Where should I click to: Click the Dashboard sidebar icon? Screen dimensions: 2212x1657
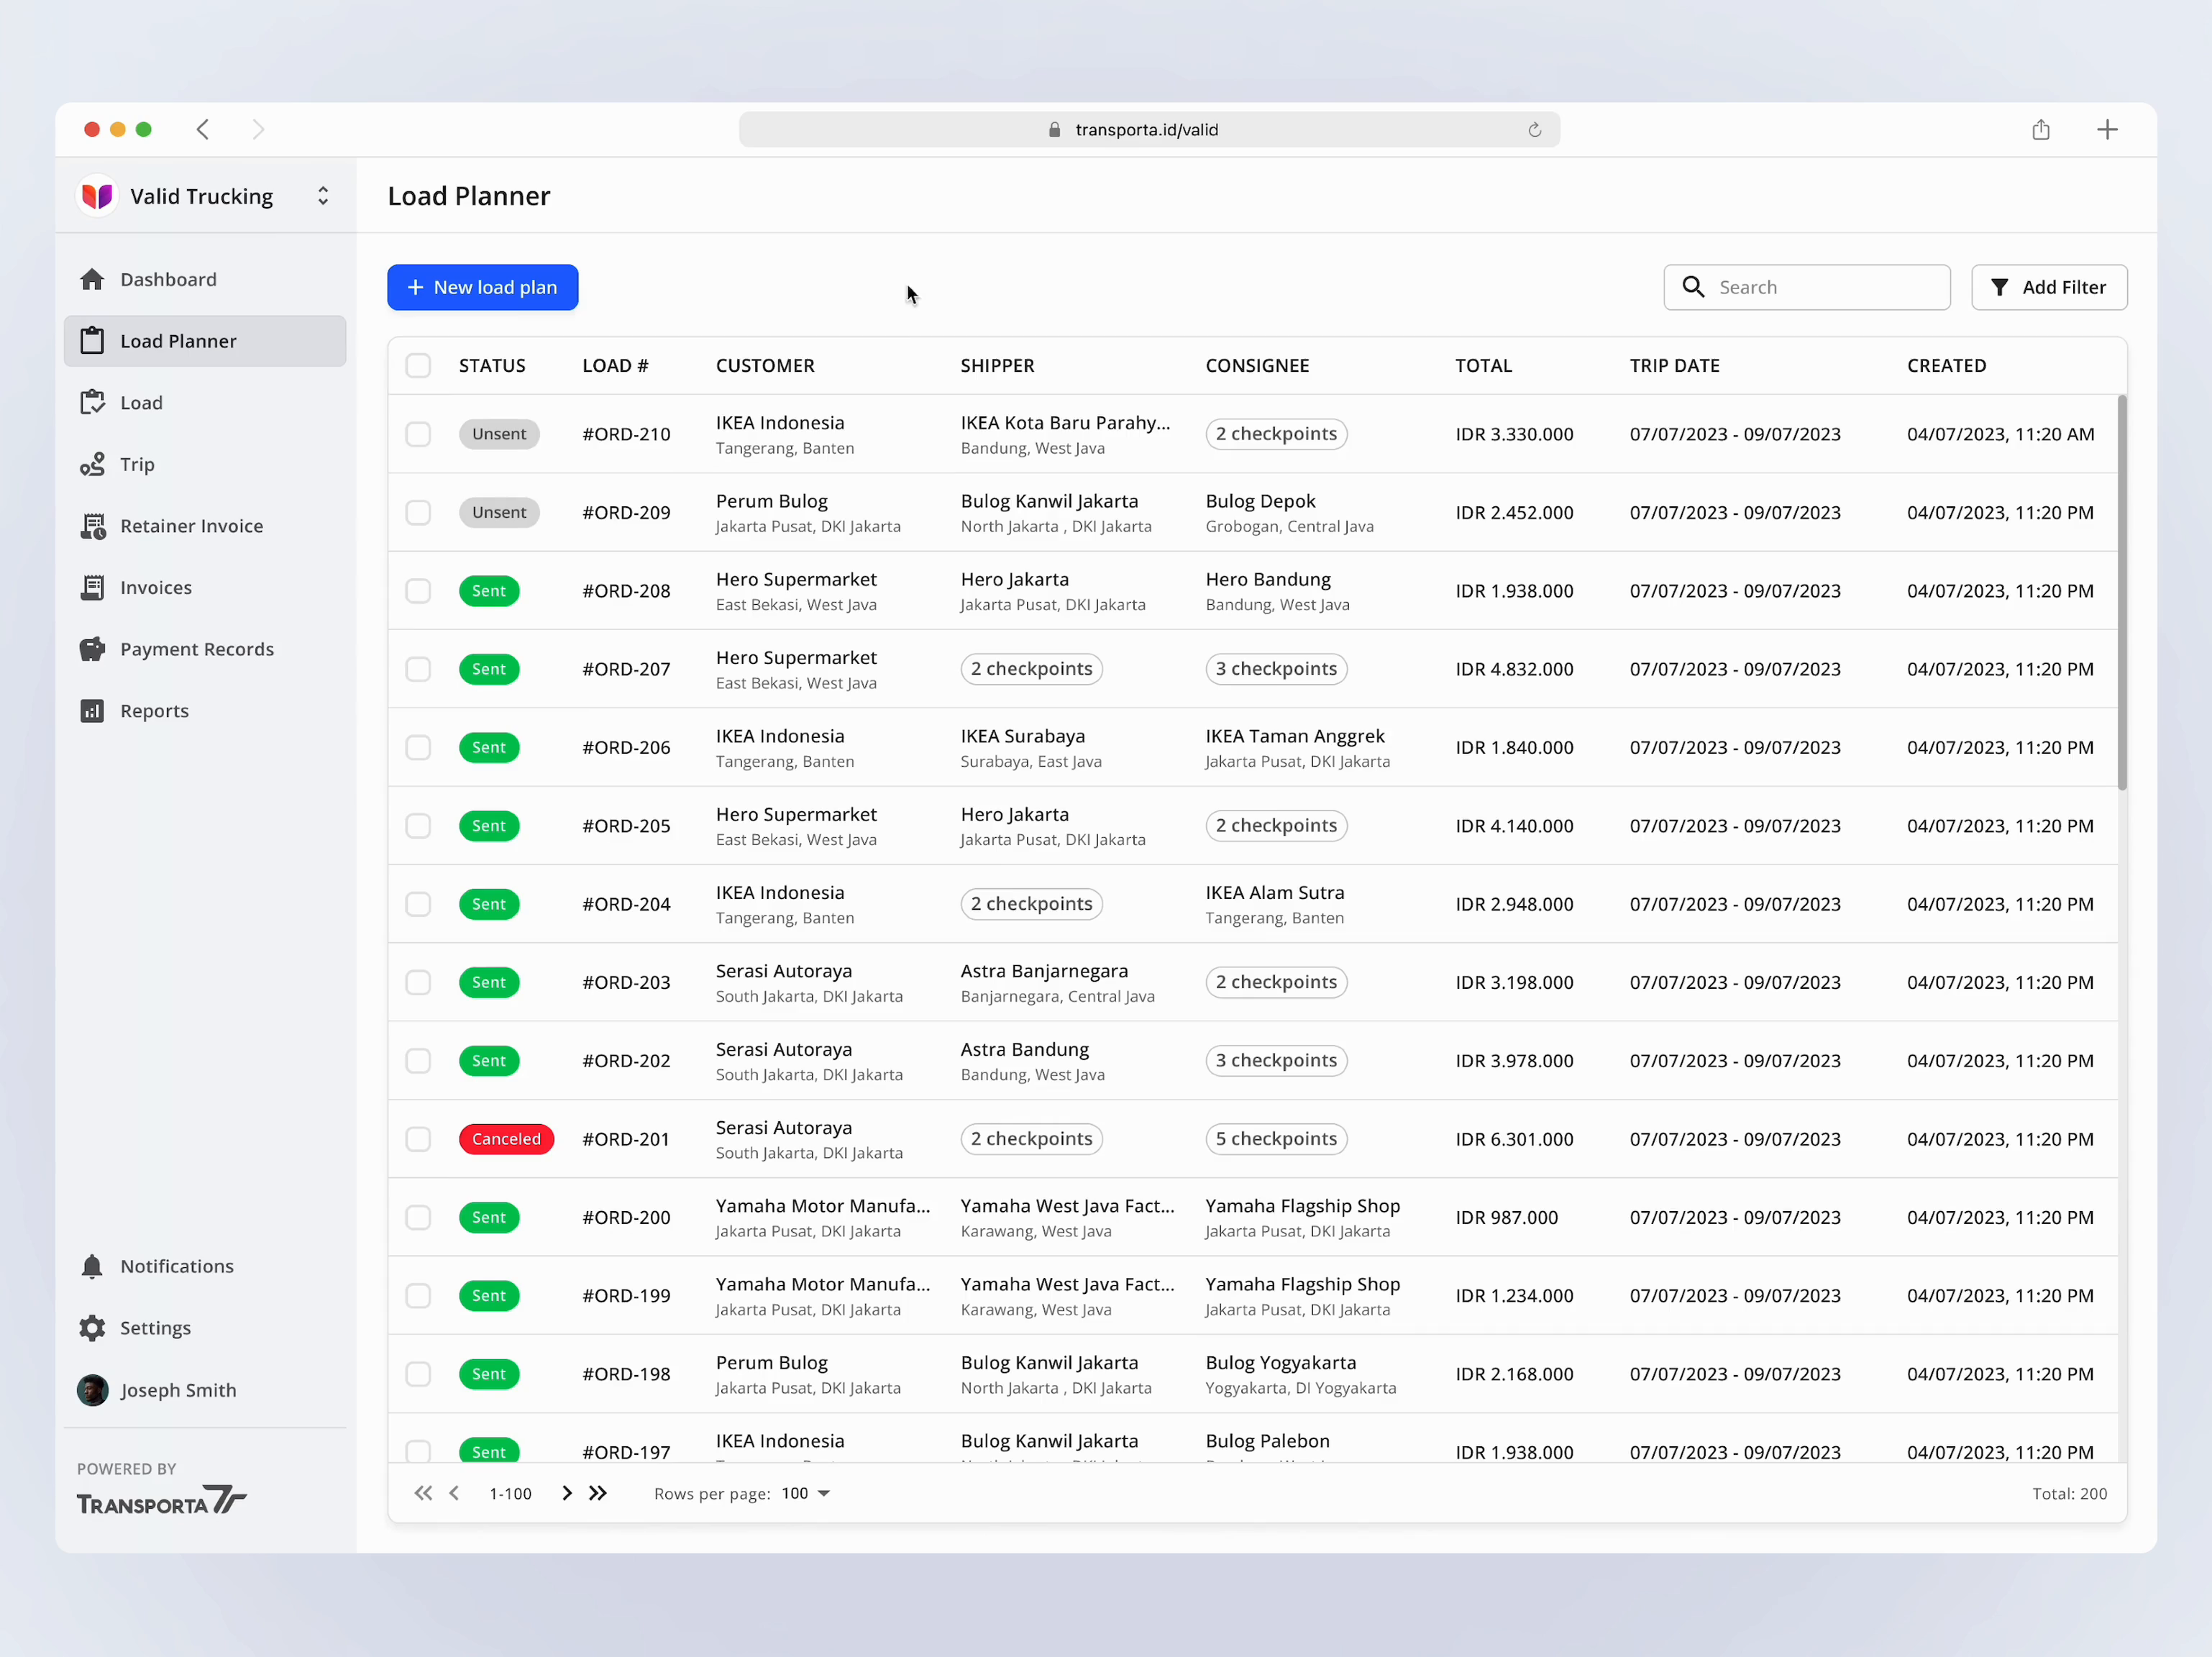coord(92,278)
